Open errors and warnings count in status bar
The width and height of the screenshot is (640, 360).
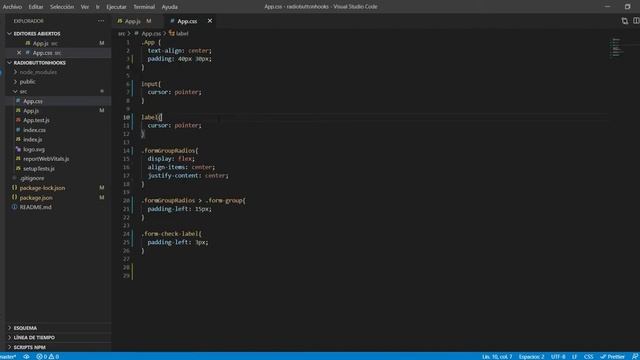click(x=47, y=356)
